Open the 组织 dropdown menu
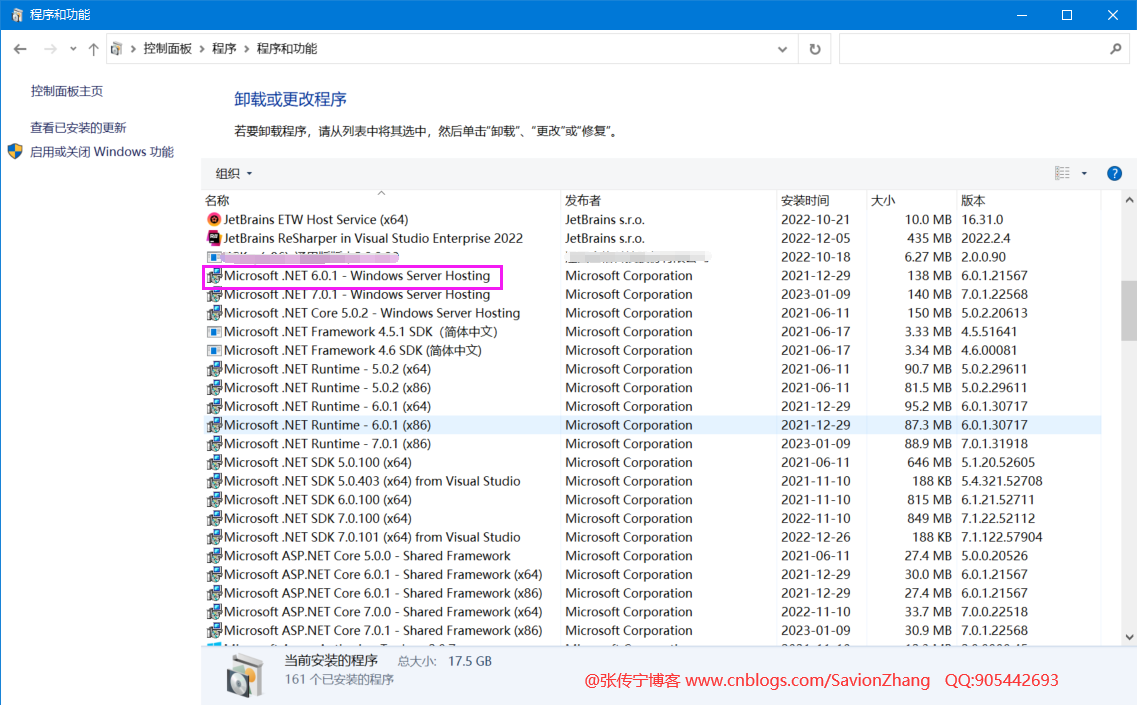This screenshot has height=705, width=1137. click(234, 174)
